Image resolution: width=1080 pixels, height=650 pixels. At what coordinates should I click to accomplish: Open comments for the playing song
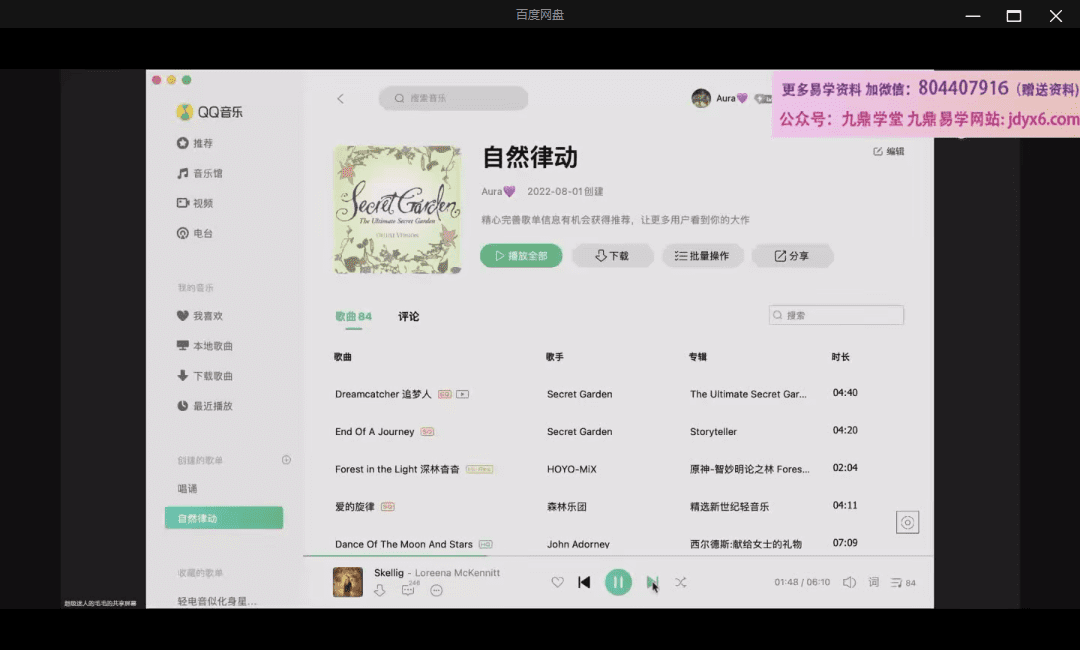click(408, 591)
